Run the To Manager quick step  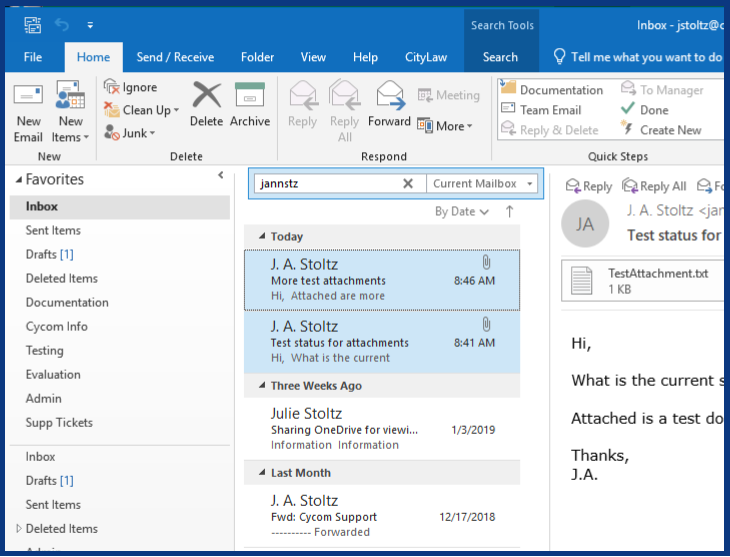point(662,89)
